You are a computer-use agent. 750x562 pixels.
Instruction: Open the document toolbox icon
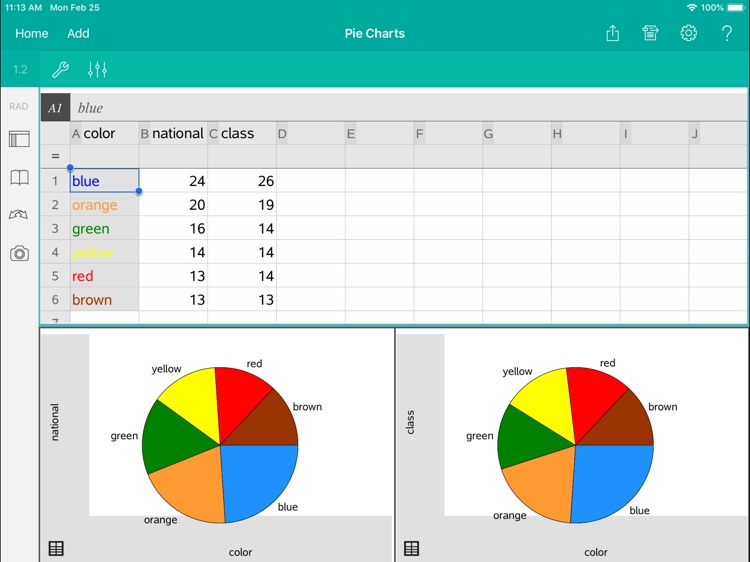(x=650, y=33)
